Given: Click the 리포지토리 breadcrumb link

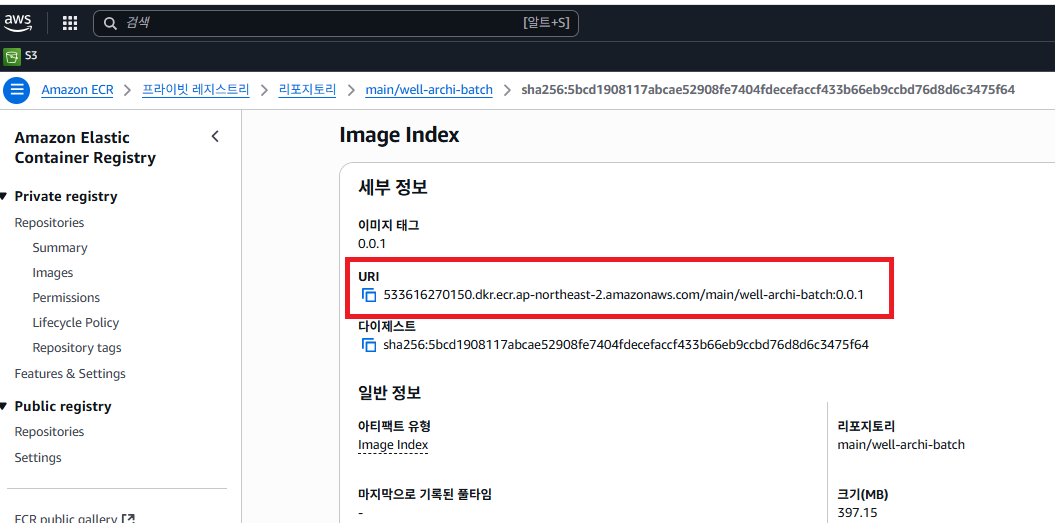Looking at the screenshot, I should (307, 90).
